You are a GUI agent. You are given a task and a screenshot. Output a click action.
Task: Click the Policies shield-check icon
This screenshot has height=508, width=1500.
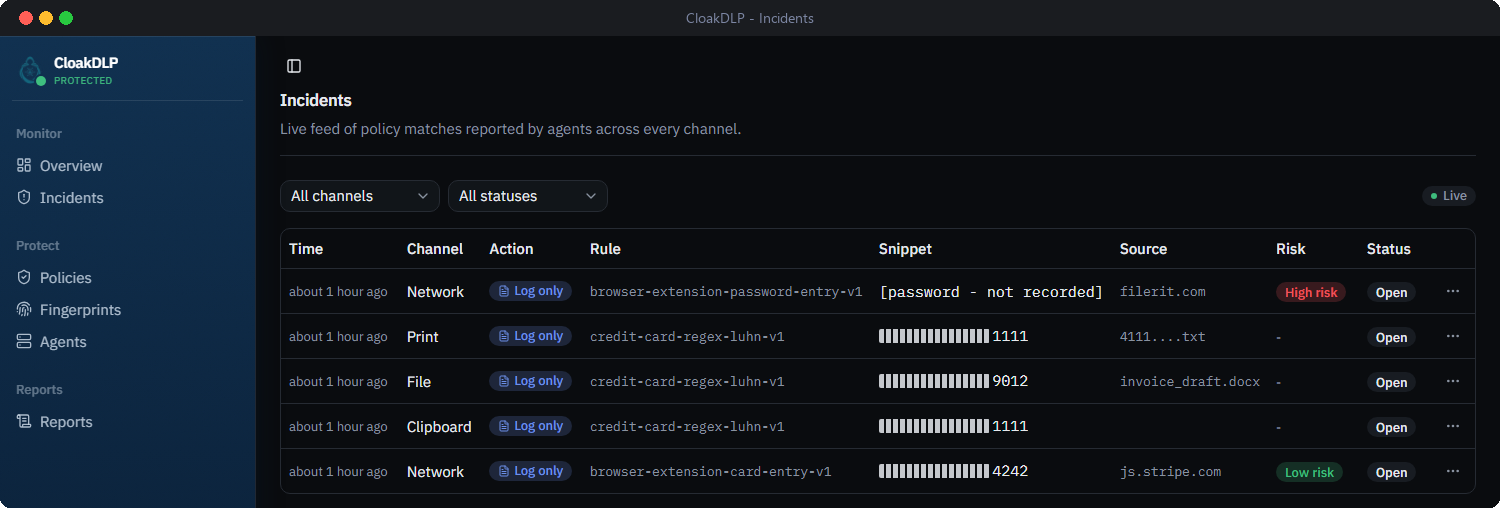coord(24,278)
